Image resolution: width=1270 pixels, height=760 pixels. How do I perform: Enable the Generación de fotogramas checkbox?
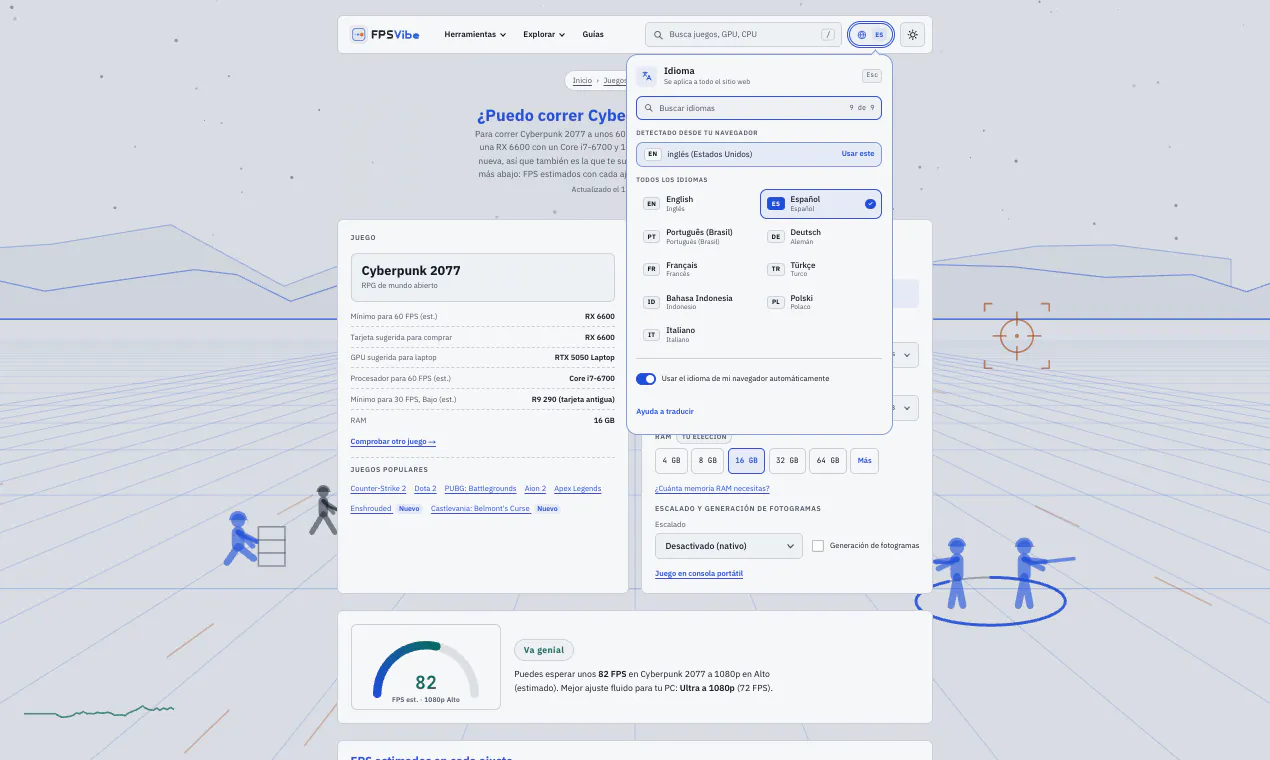(x=818, y=546)
